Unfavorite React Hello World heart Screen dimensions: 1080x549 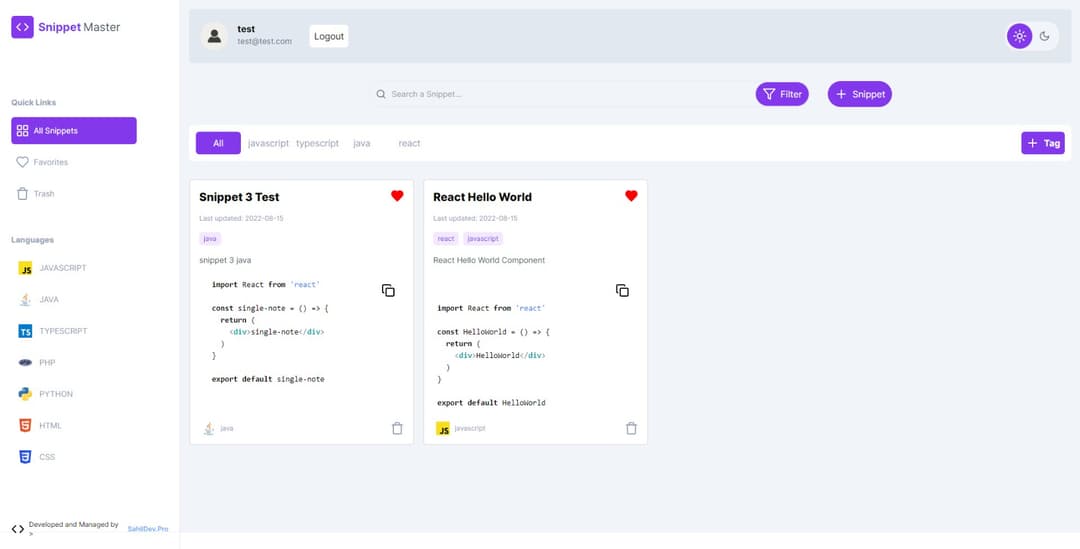tap(631, 196)
